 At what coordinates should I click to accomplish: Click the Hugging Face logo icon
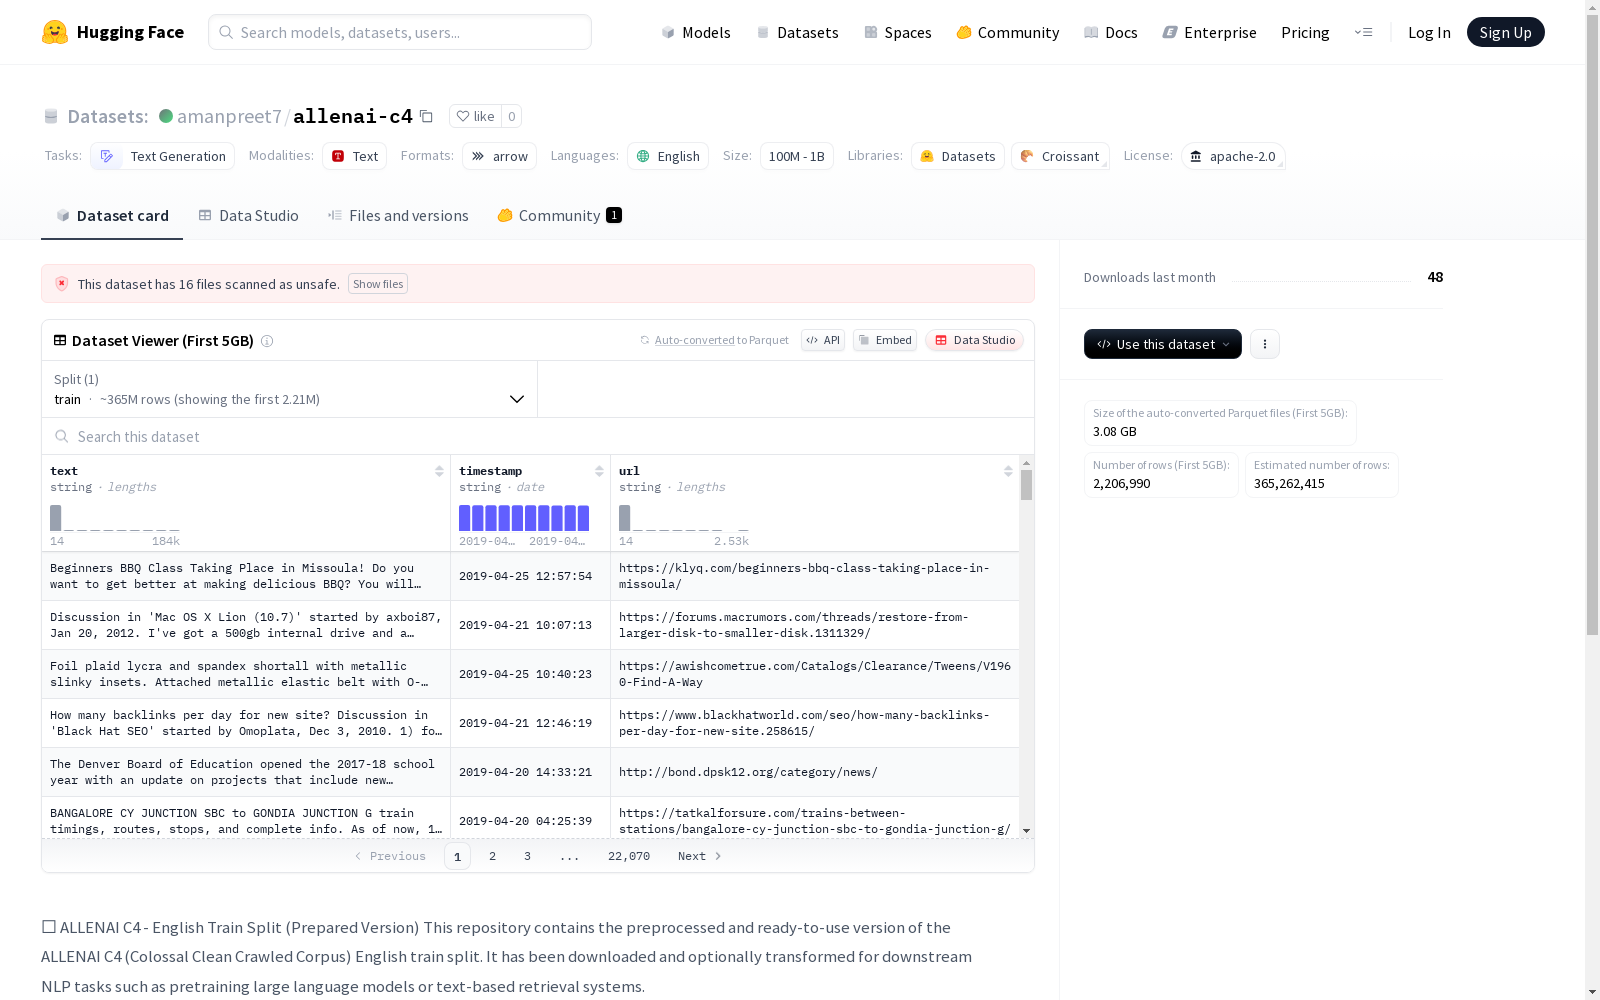[x=55, y=32]
